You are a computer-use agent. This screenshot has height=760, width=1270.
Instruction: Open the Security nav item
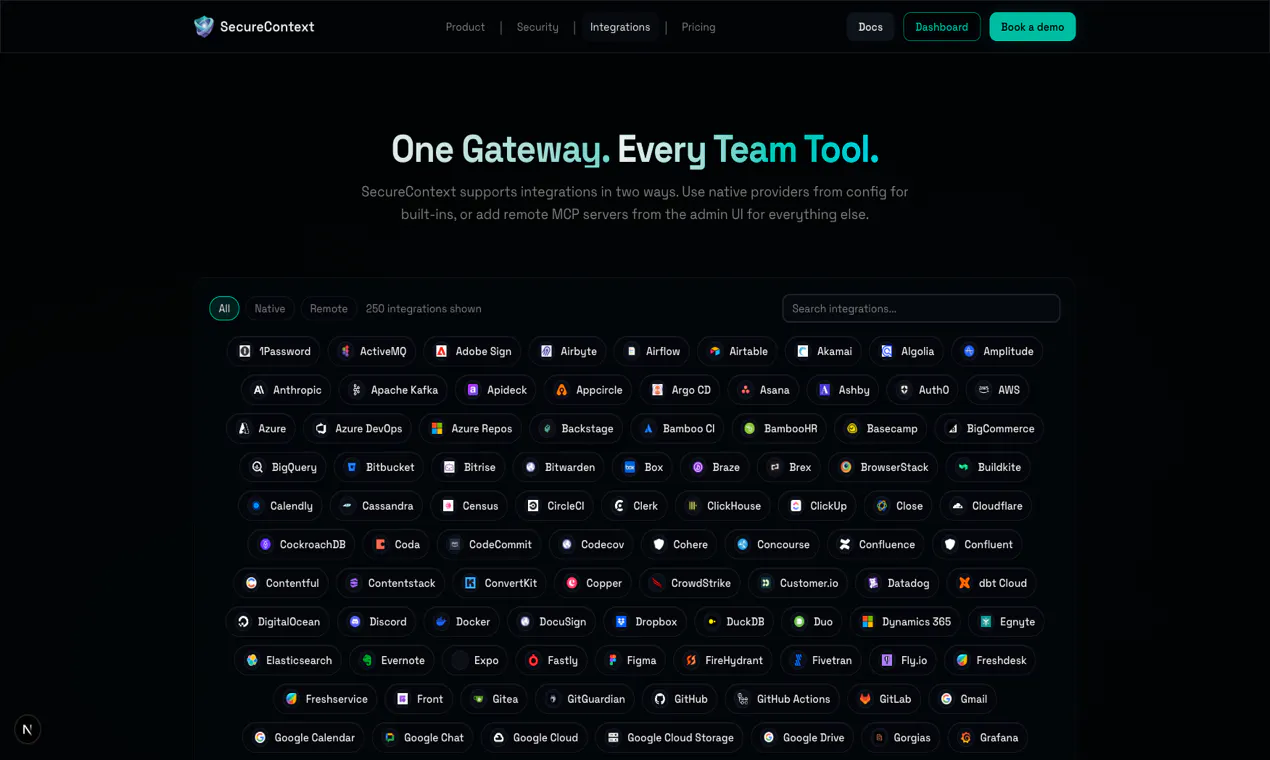537,27
